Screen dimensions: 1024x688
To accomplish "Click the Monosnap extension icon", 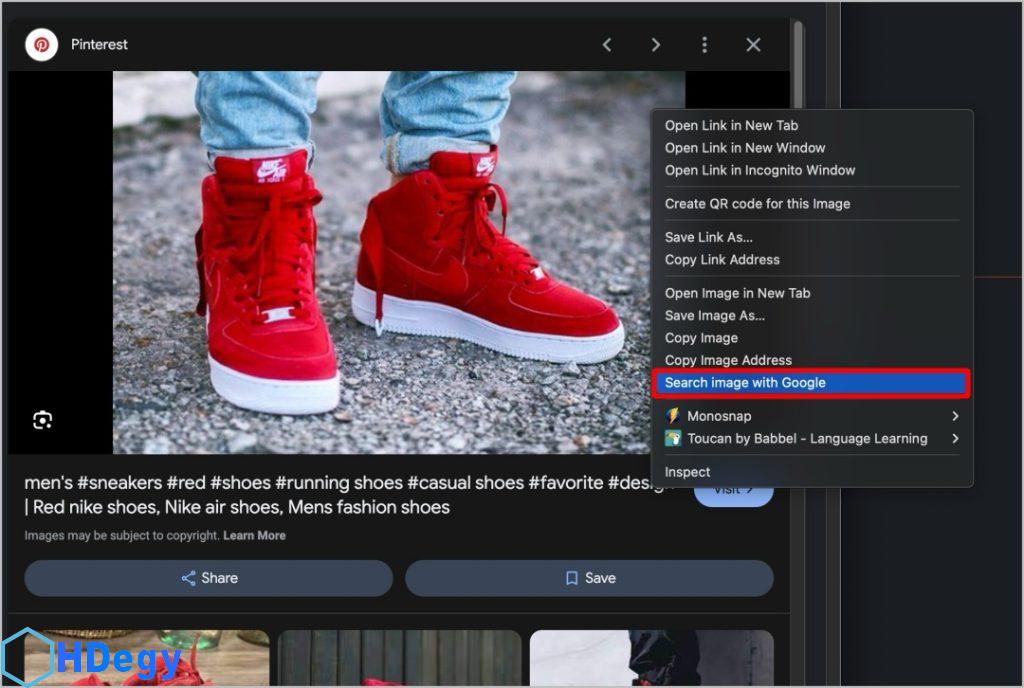I will [674, 415].
